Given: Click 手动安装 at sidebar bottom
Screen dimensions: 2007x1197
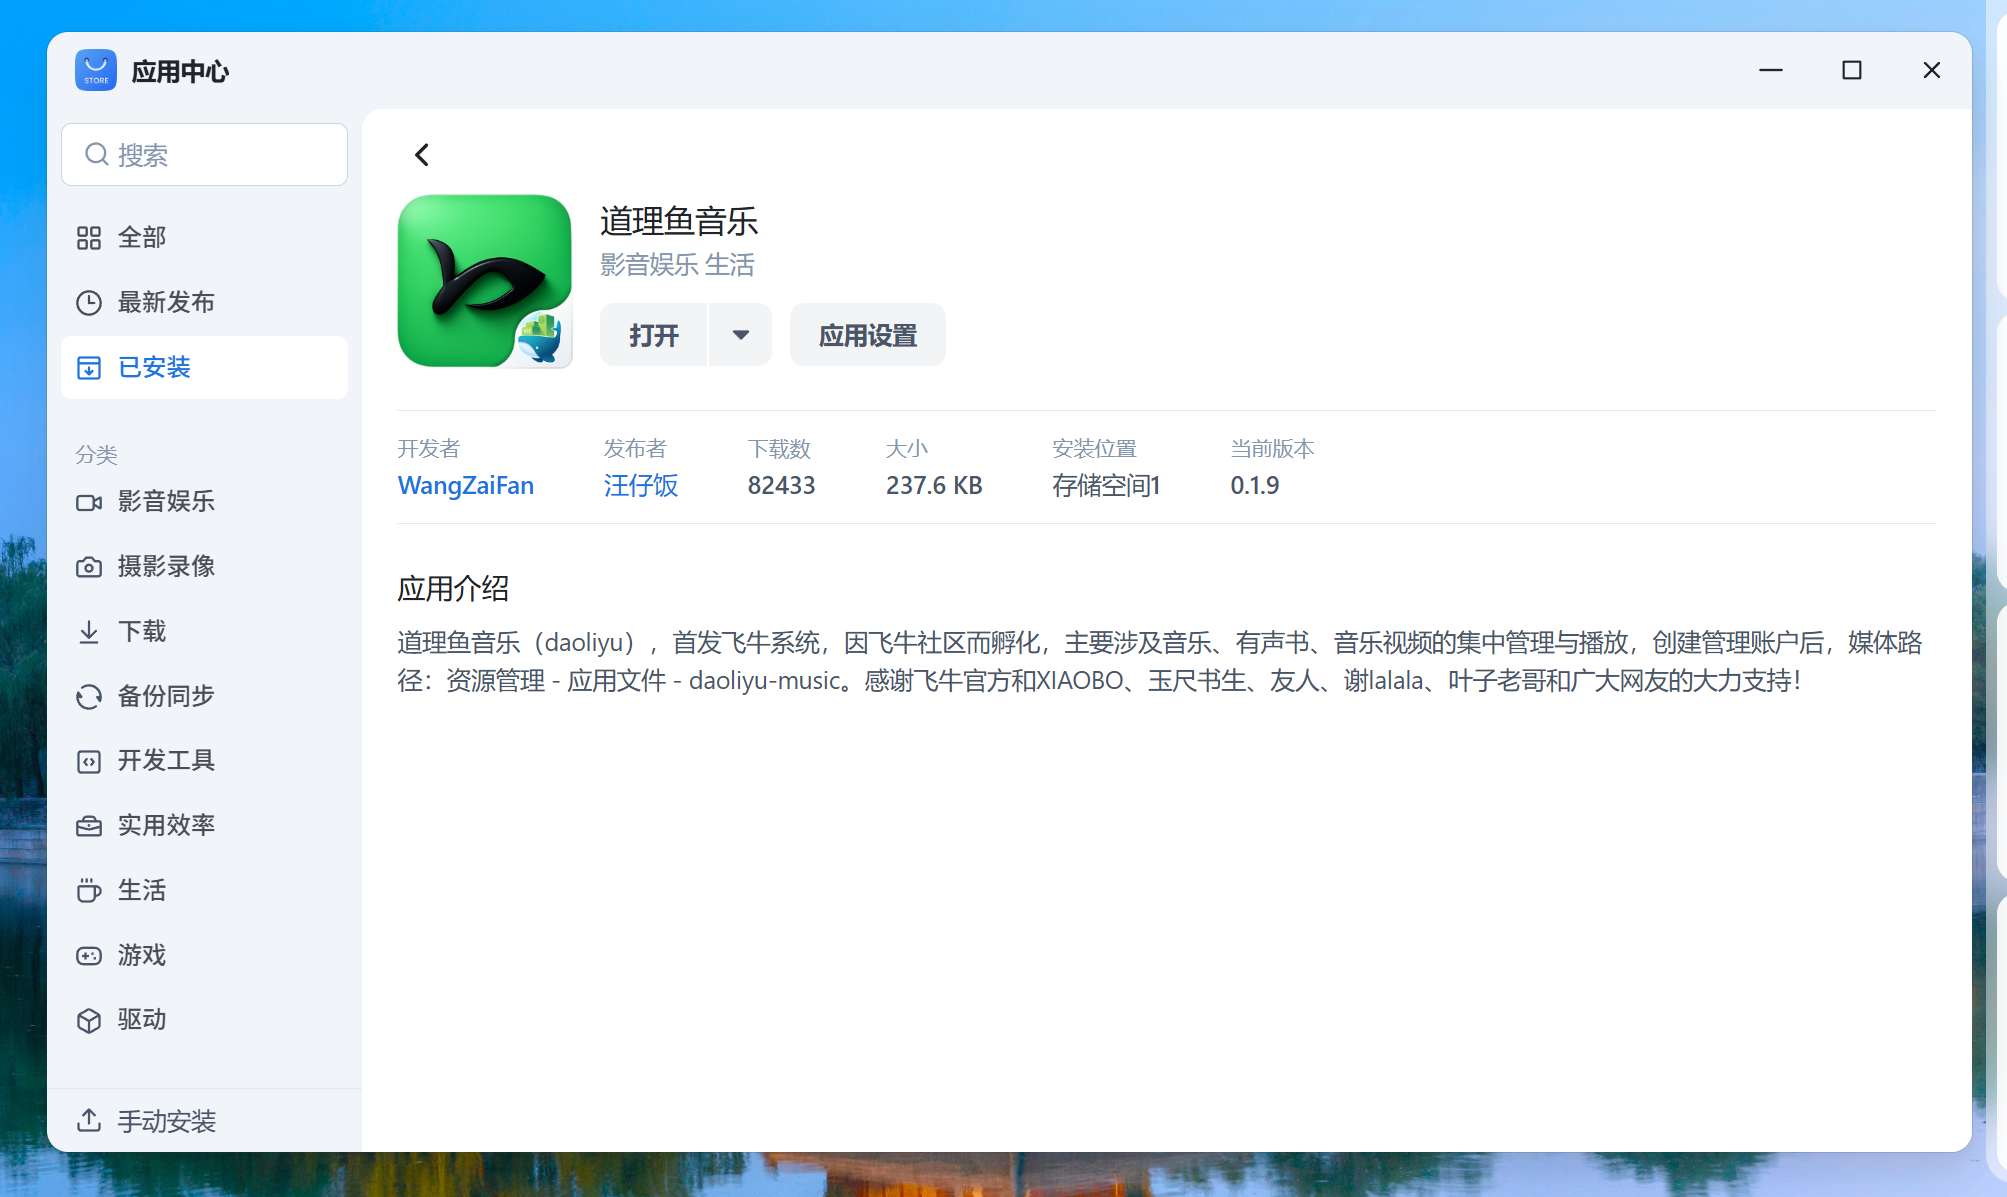Looking at the screenshot, I should tap(166, 1121).
